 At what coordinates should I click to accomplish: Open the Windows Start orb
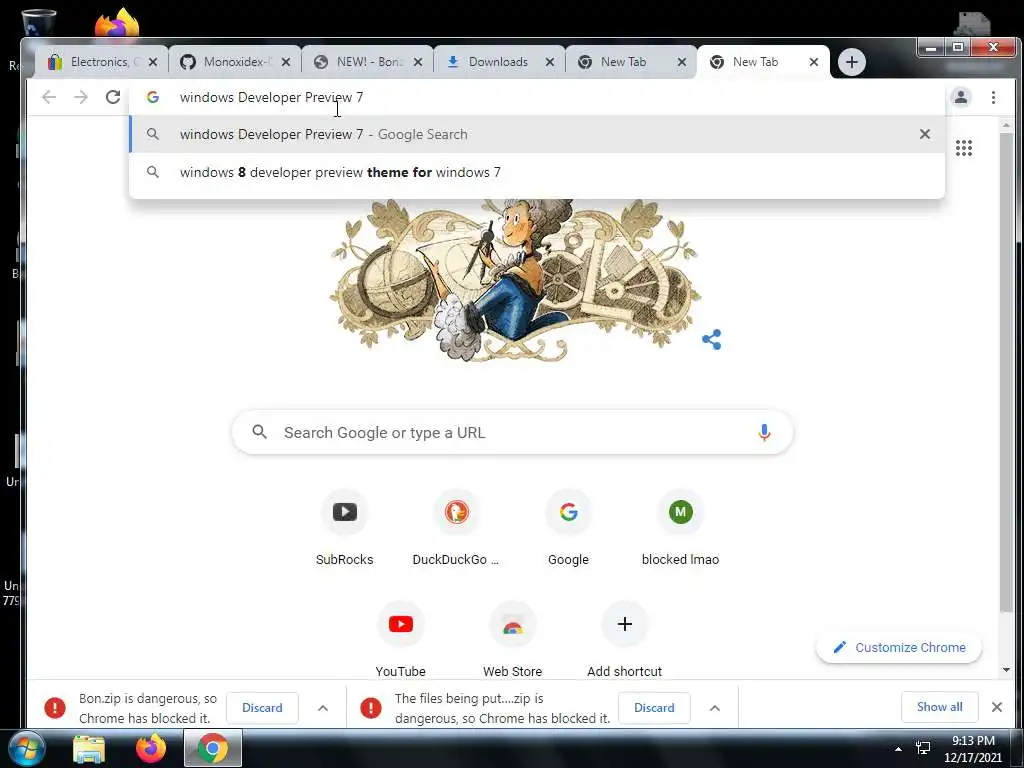[26, 748]
